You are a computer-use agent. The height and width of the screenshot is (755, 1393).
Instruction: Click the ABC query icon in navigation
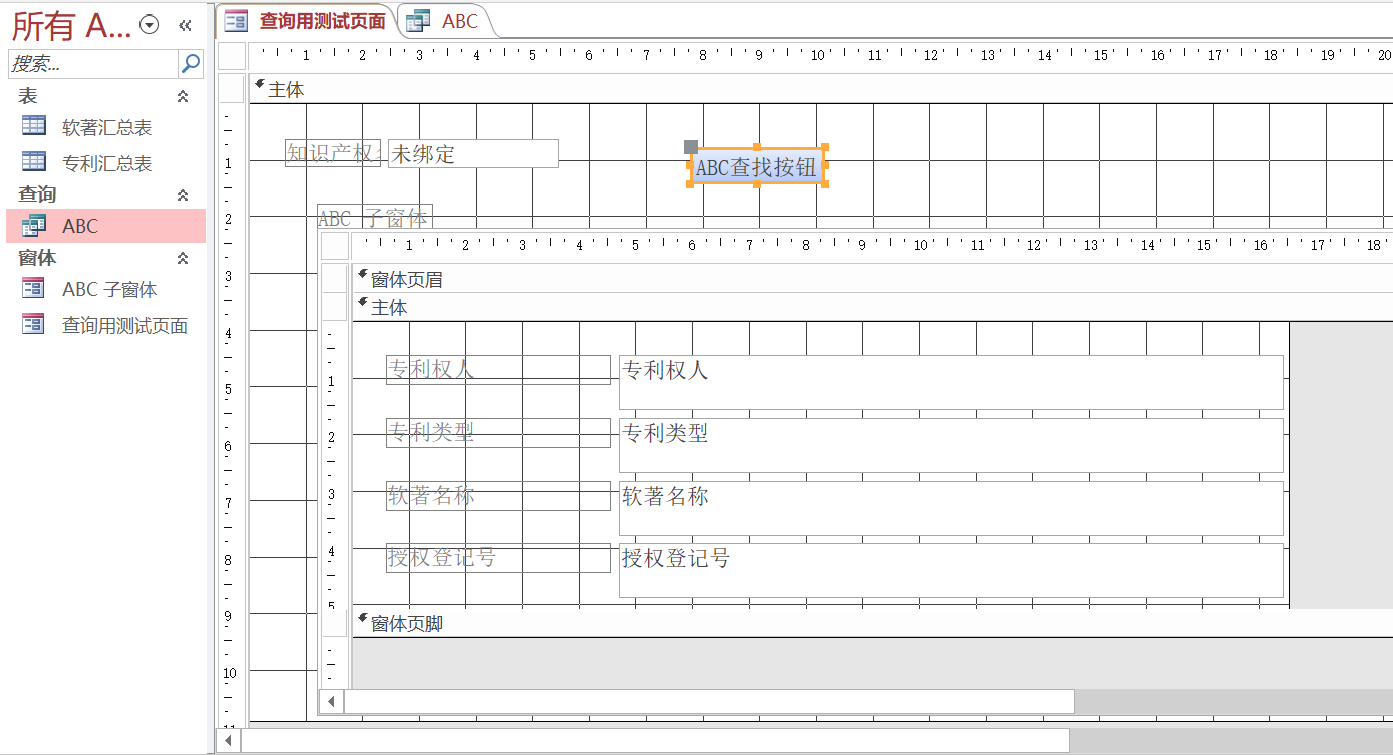(34, 225)
